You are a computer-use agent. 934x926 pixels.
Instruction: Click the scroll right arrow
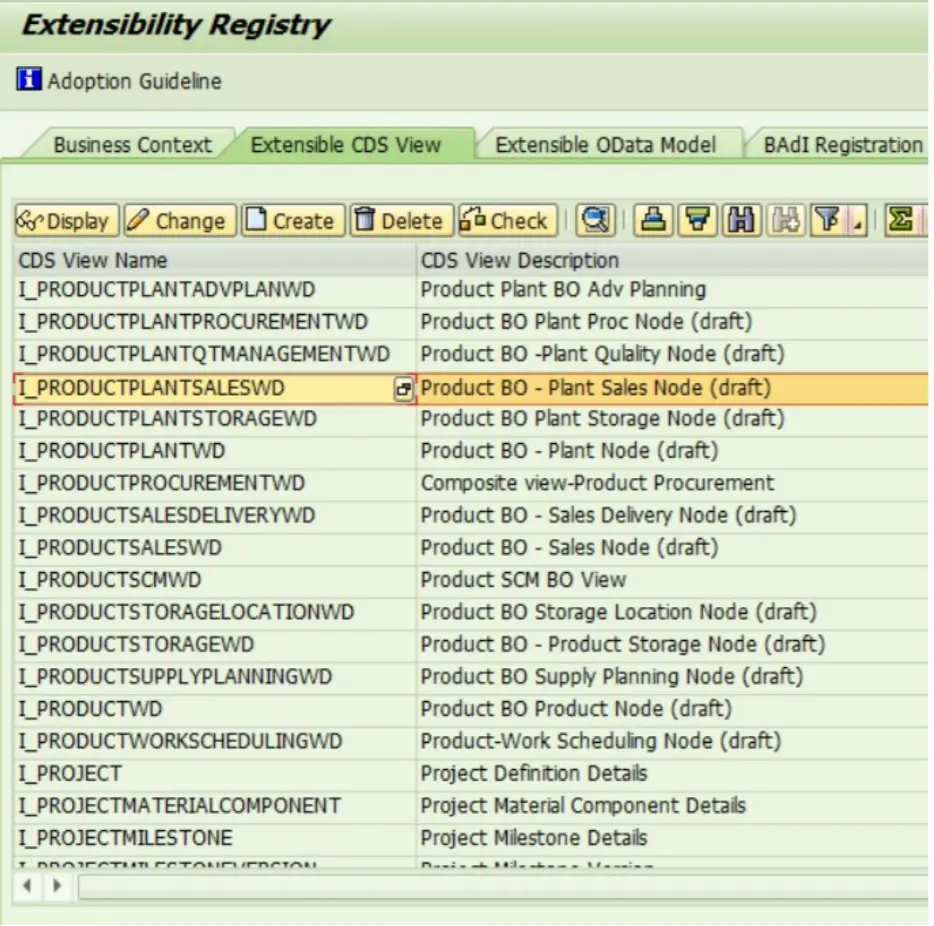pyautogui.click(x=57, y=886)
